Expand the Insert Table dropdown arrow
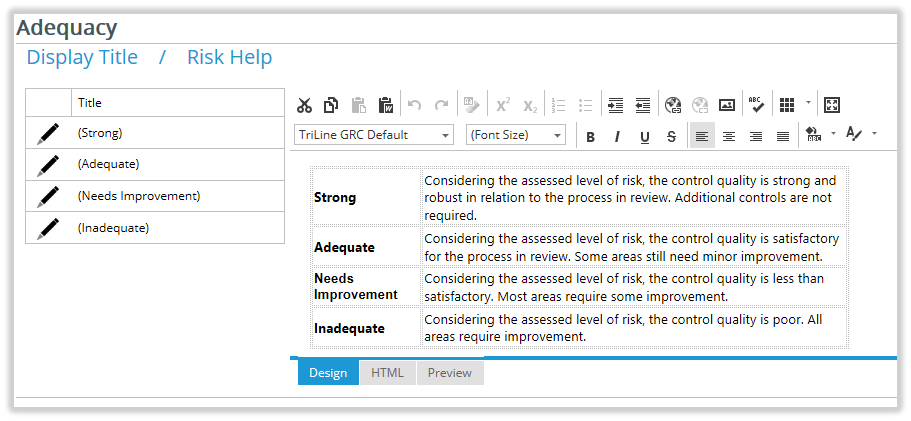This screenshot has width=911, height=421. 808,105
